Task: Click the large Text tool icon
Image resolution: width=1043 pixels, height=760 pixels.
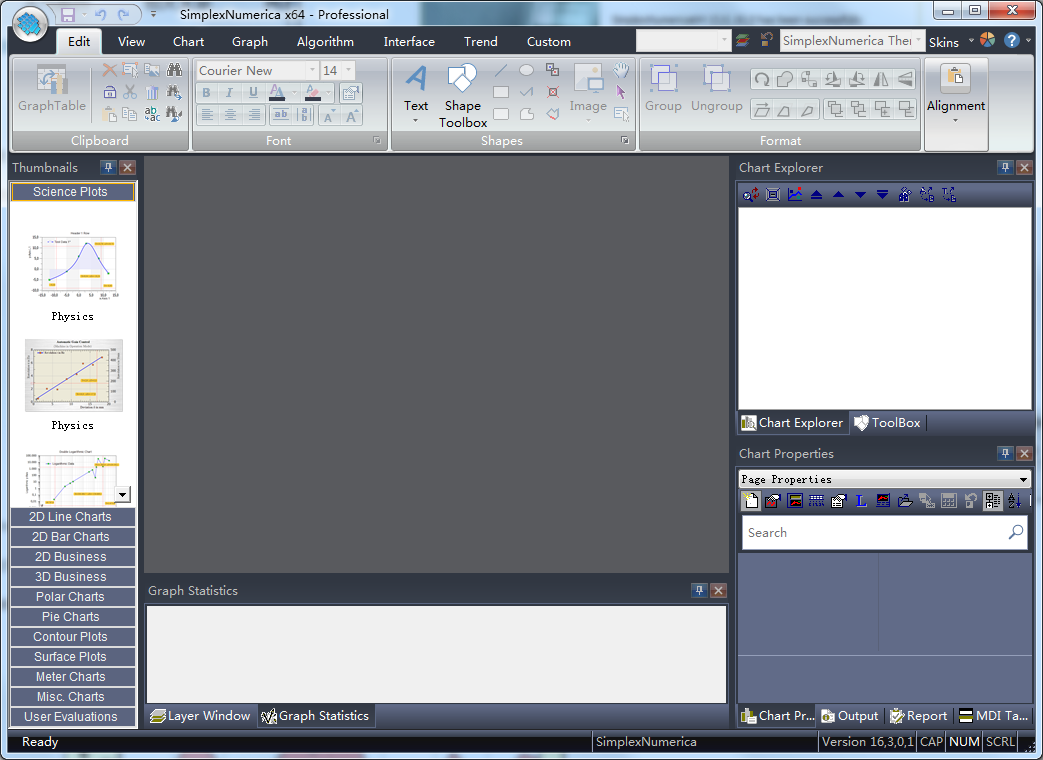Action: 416,79
